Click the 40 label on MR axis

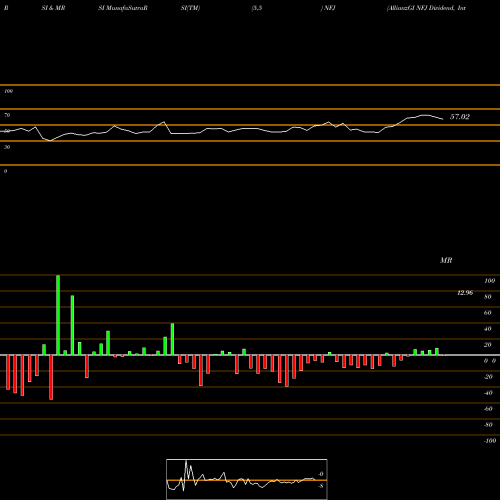(488, 329)
